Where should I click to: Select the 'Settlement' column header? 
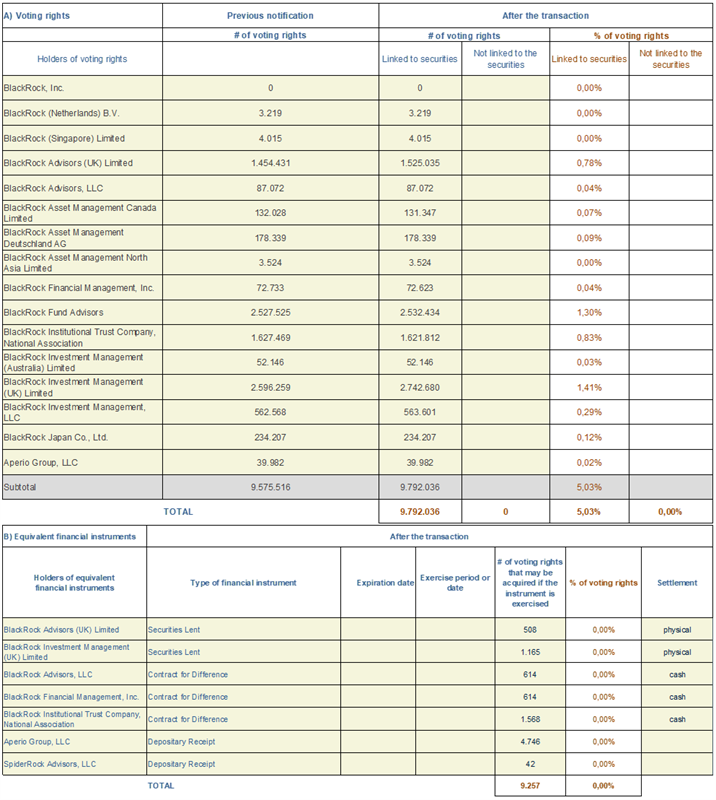coord(677,583)
